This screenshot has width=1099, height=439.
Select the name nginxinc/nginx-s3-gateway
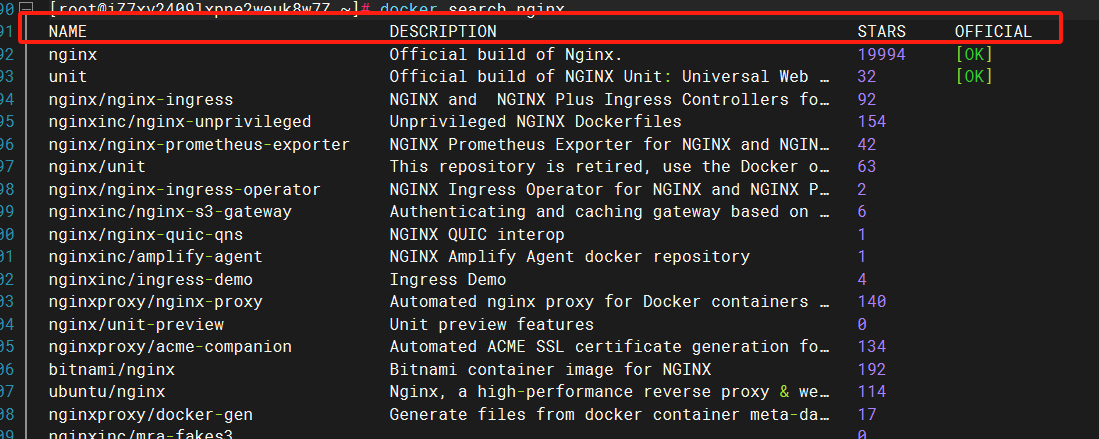click(170, 212)
